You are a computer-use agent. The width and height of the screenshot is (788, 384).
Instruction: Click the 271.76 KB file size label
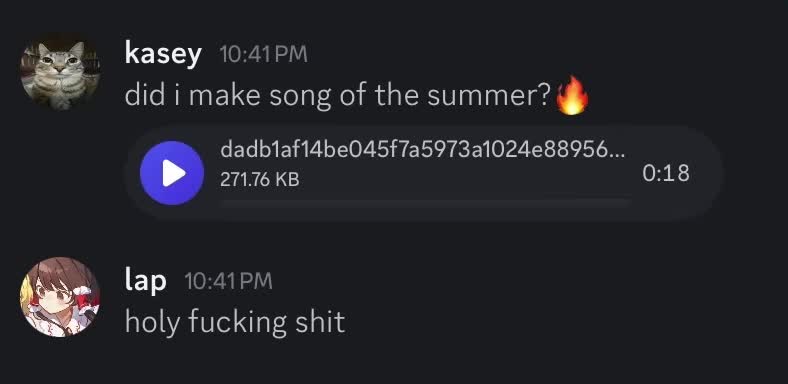click(259, 179)
